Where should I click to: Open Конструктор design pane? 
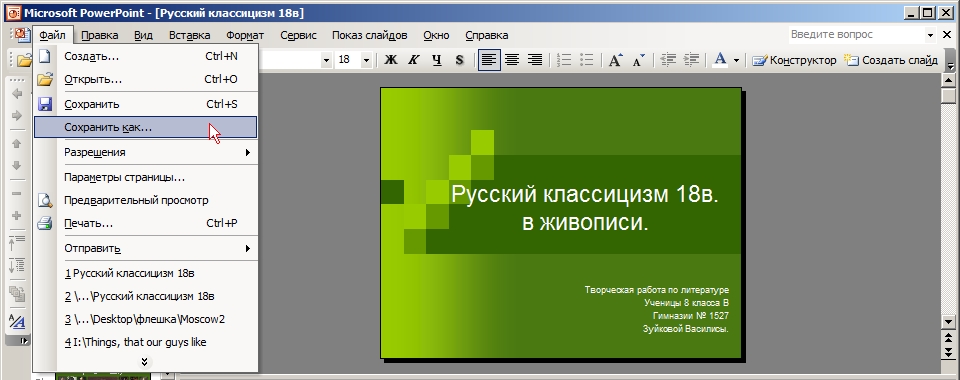click(794, 60)
